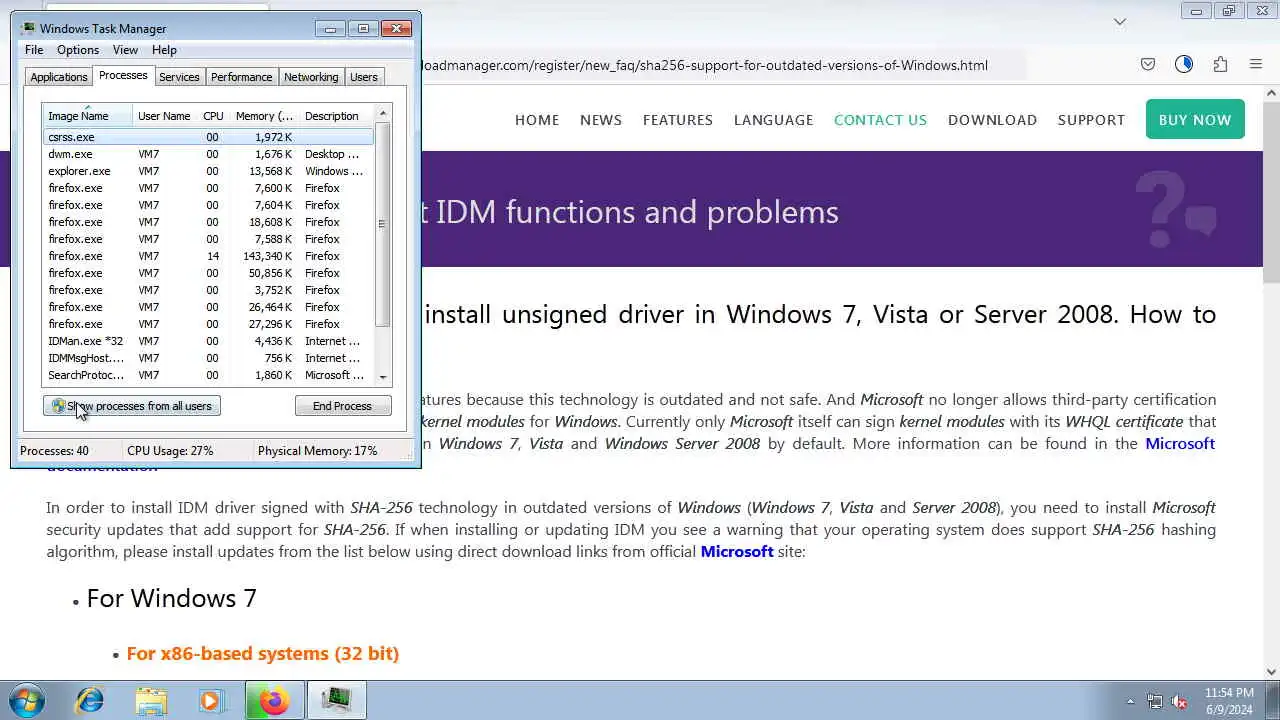Open the Help menu in Task Manager
Viewport: 1280px width, 720px height.
[164, 50]
